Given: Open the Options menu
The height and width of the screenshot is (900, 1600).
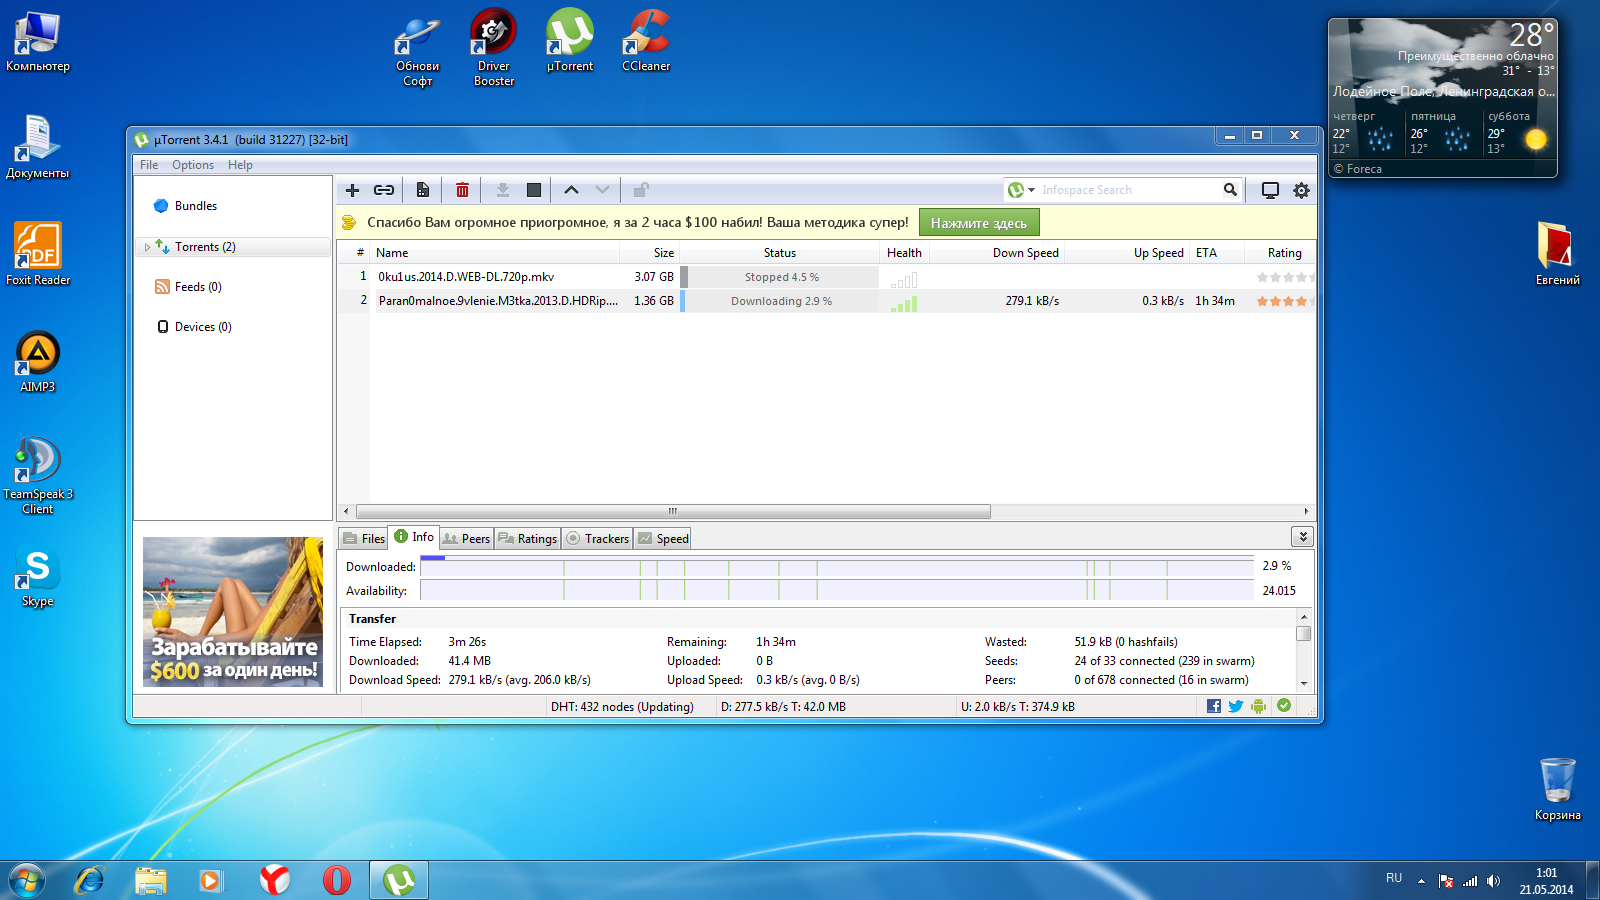Looking at the screenshot, I should (x=193, y=165).
